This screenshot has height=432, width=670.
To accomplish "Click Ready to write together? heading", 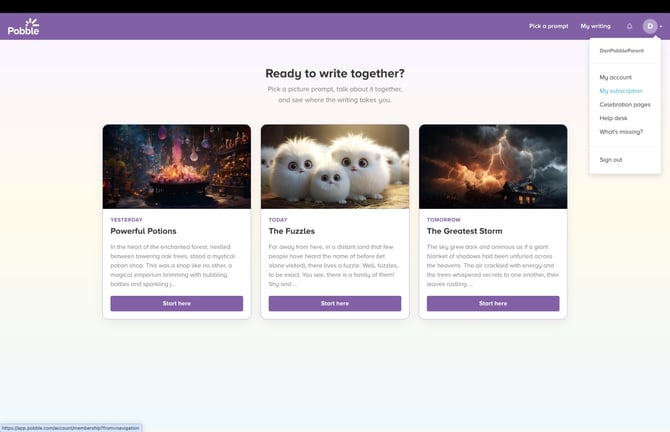I will 335,73.
